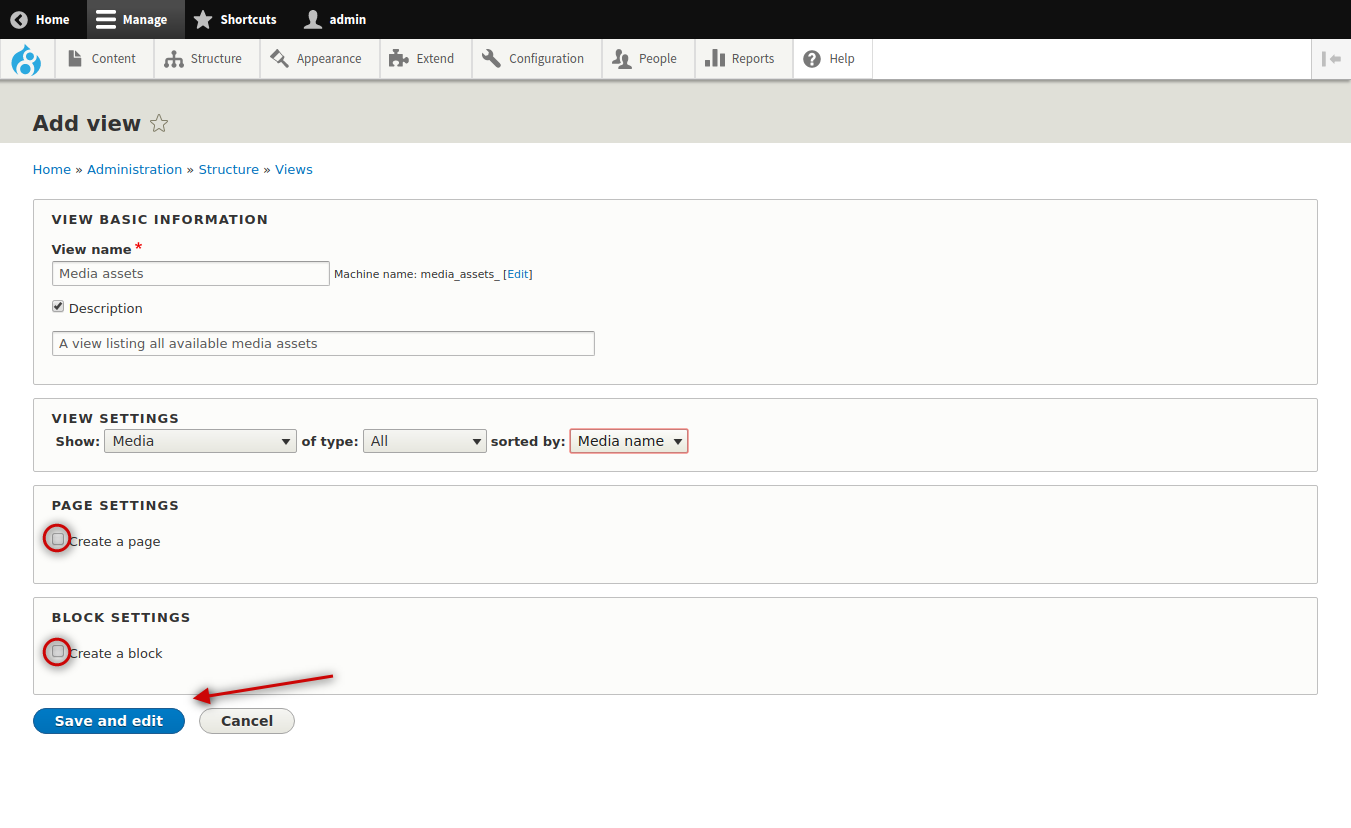The height and width of the screenshot is (828, 1351).
Task: Expand the 'of type' All dropdown
Action: (x=424, y=441)
